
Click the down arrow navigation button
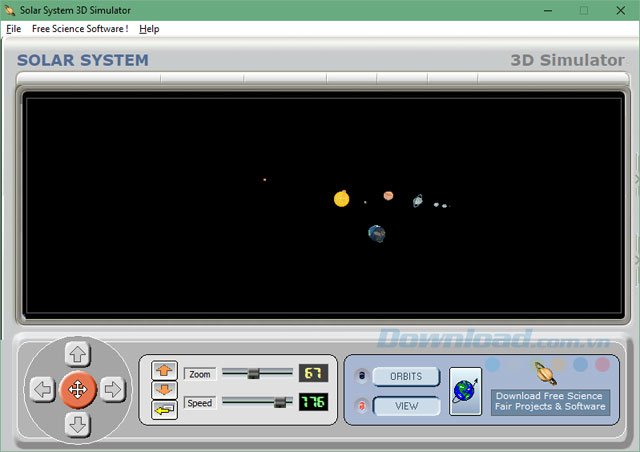pyautogui.click(x=78, y=425)
